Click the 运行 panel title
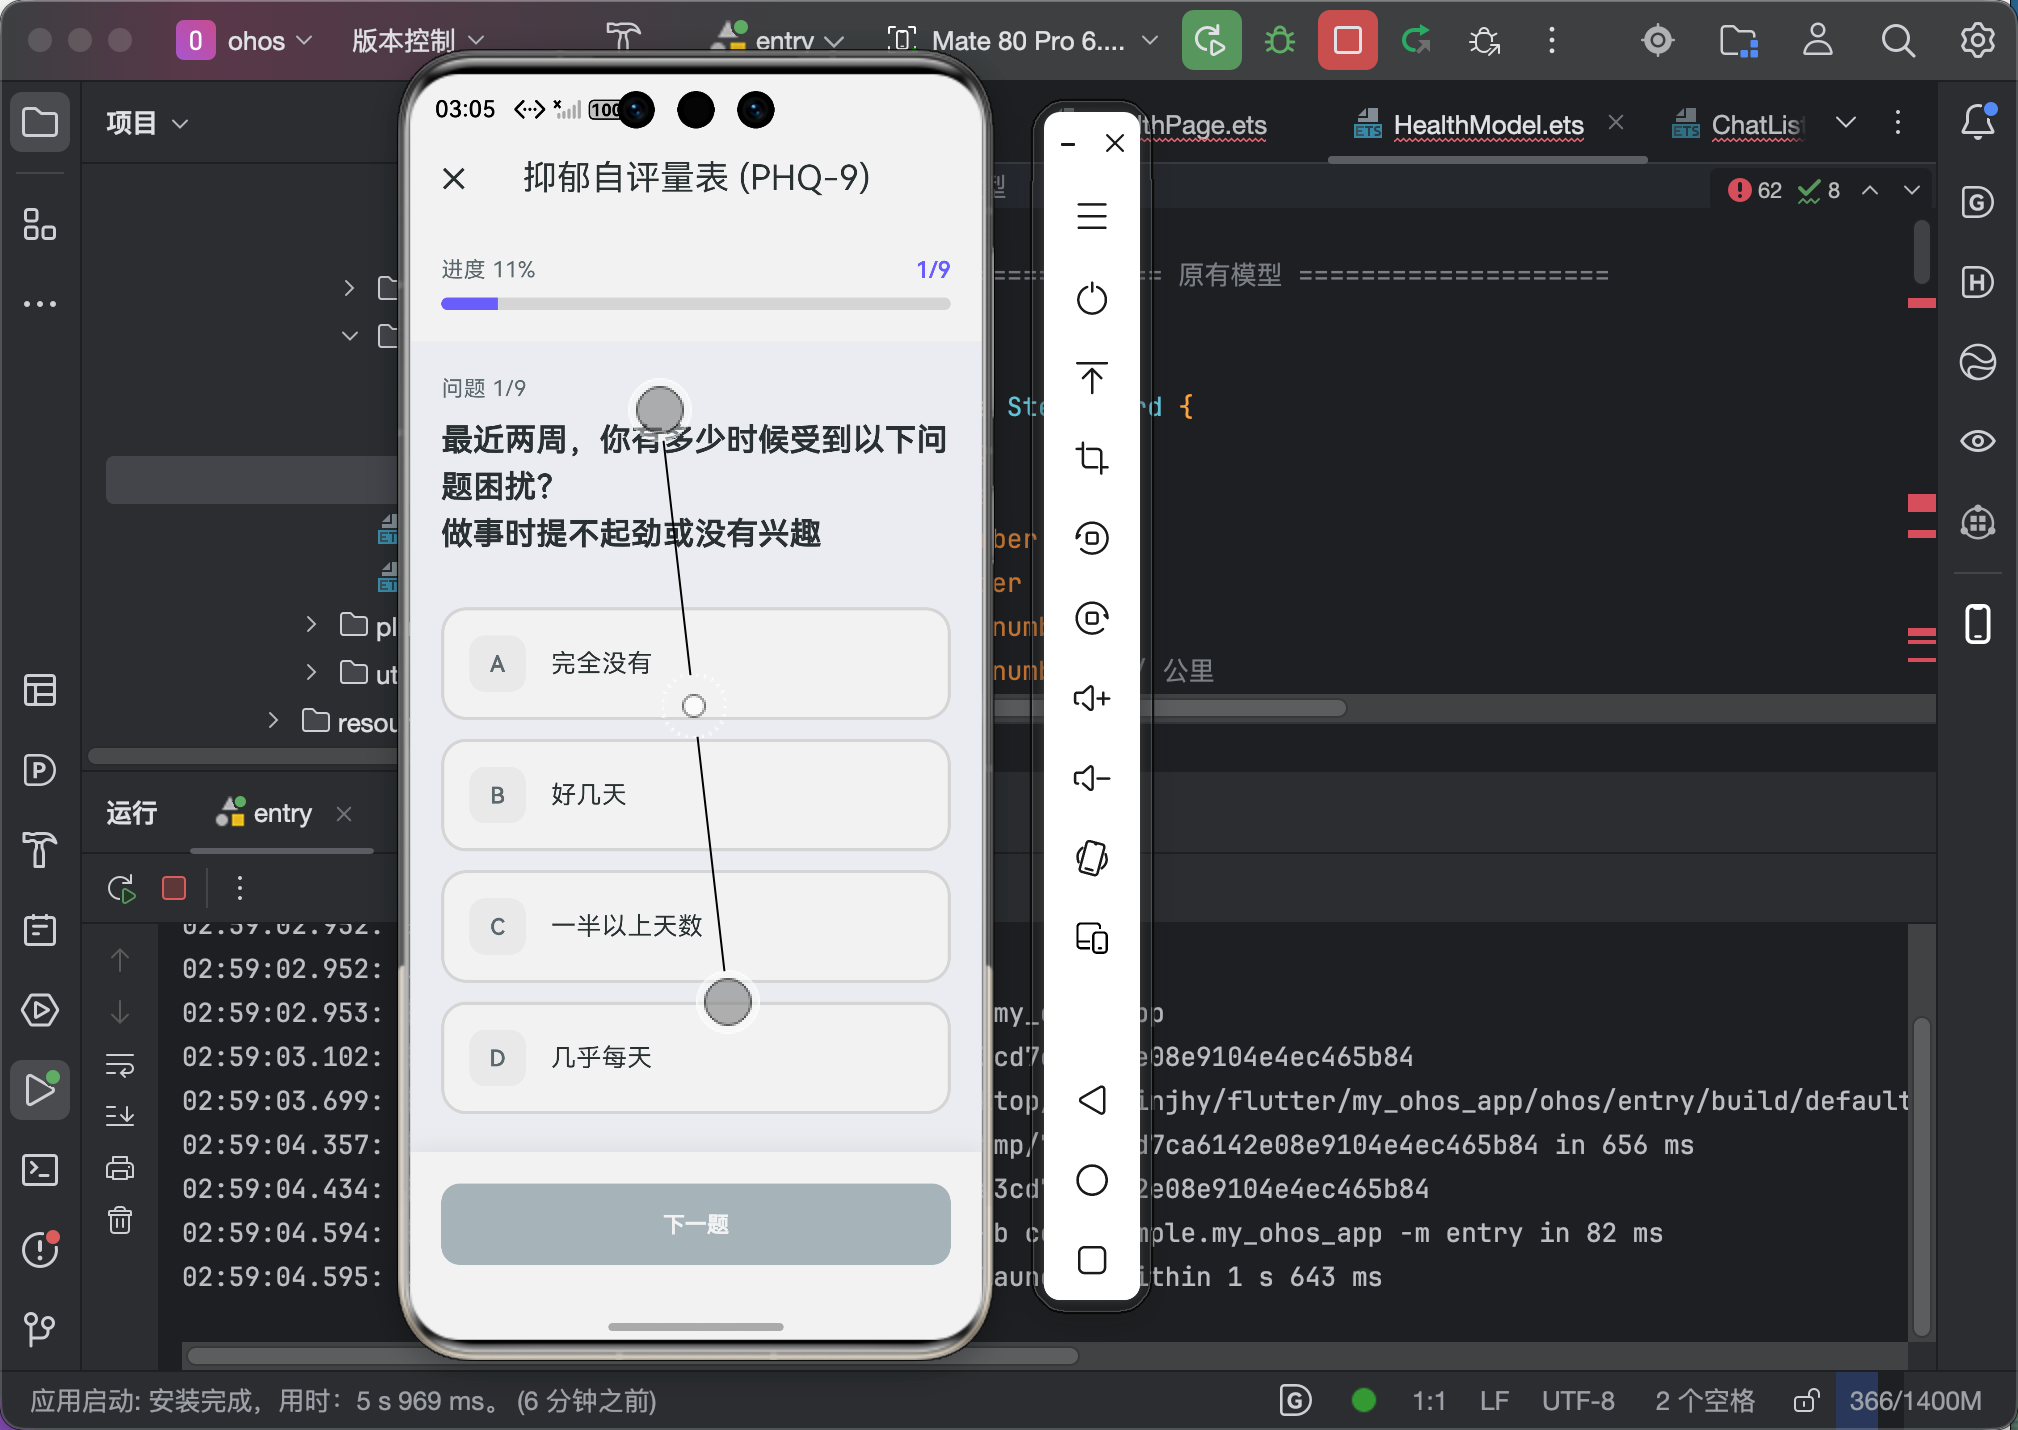 [x=131, y=813]
